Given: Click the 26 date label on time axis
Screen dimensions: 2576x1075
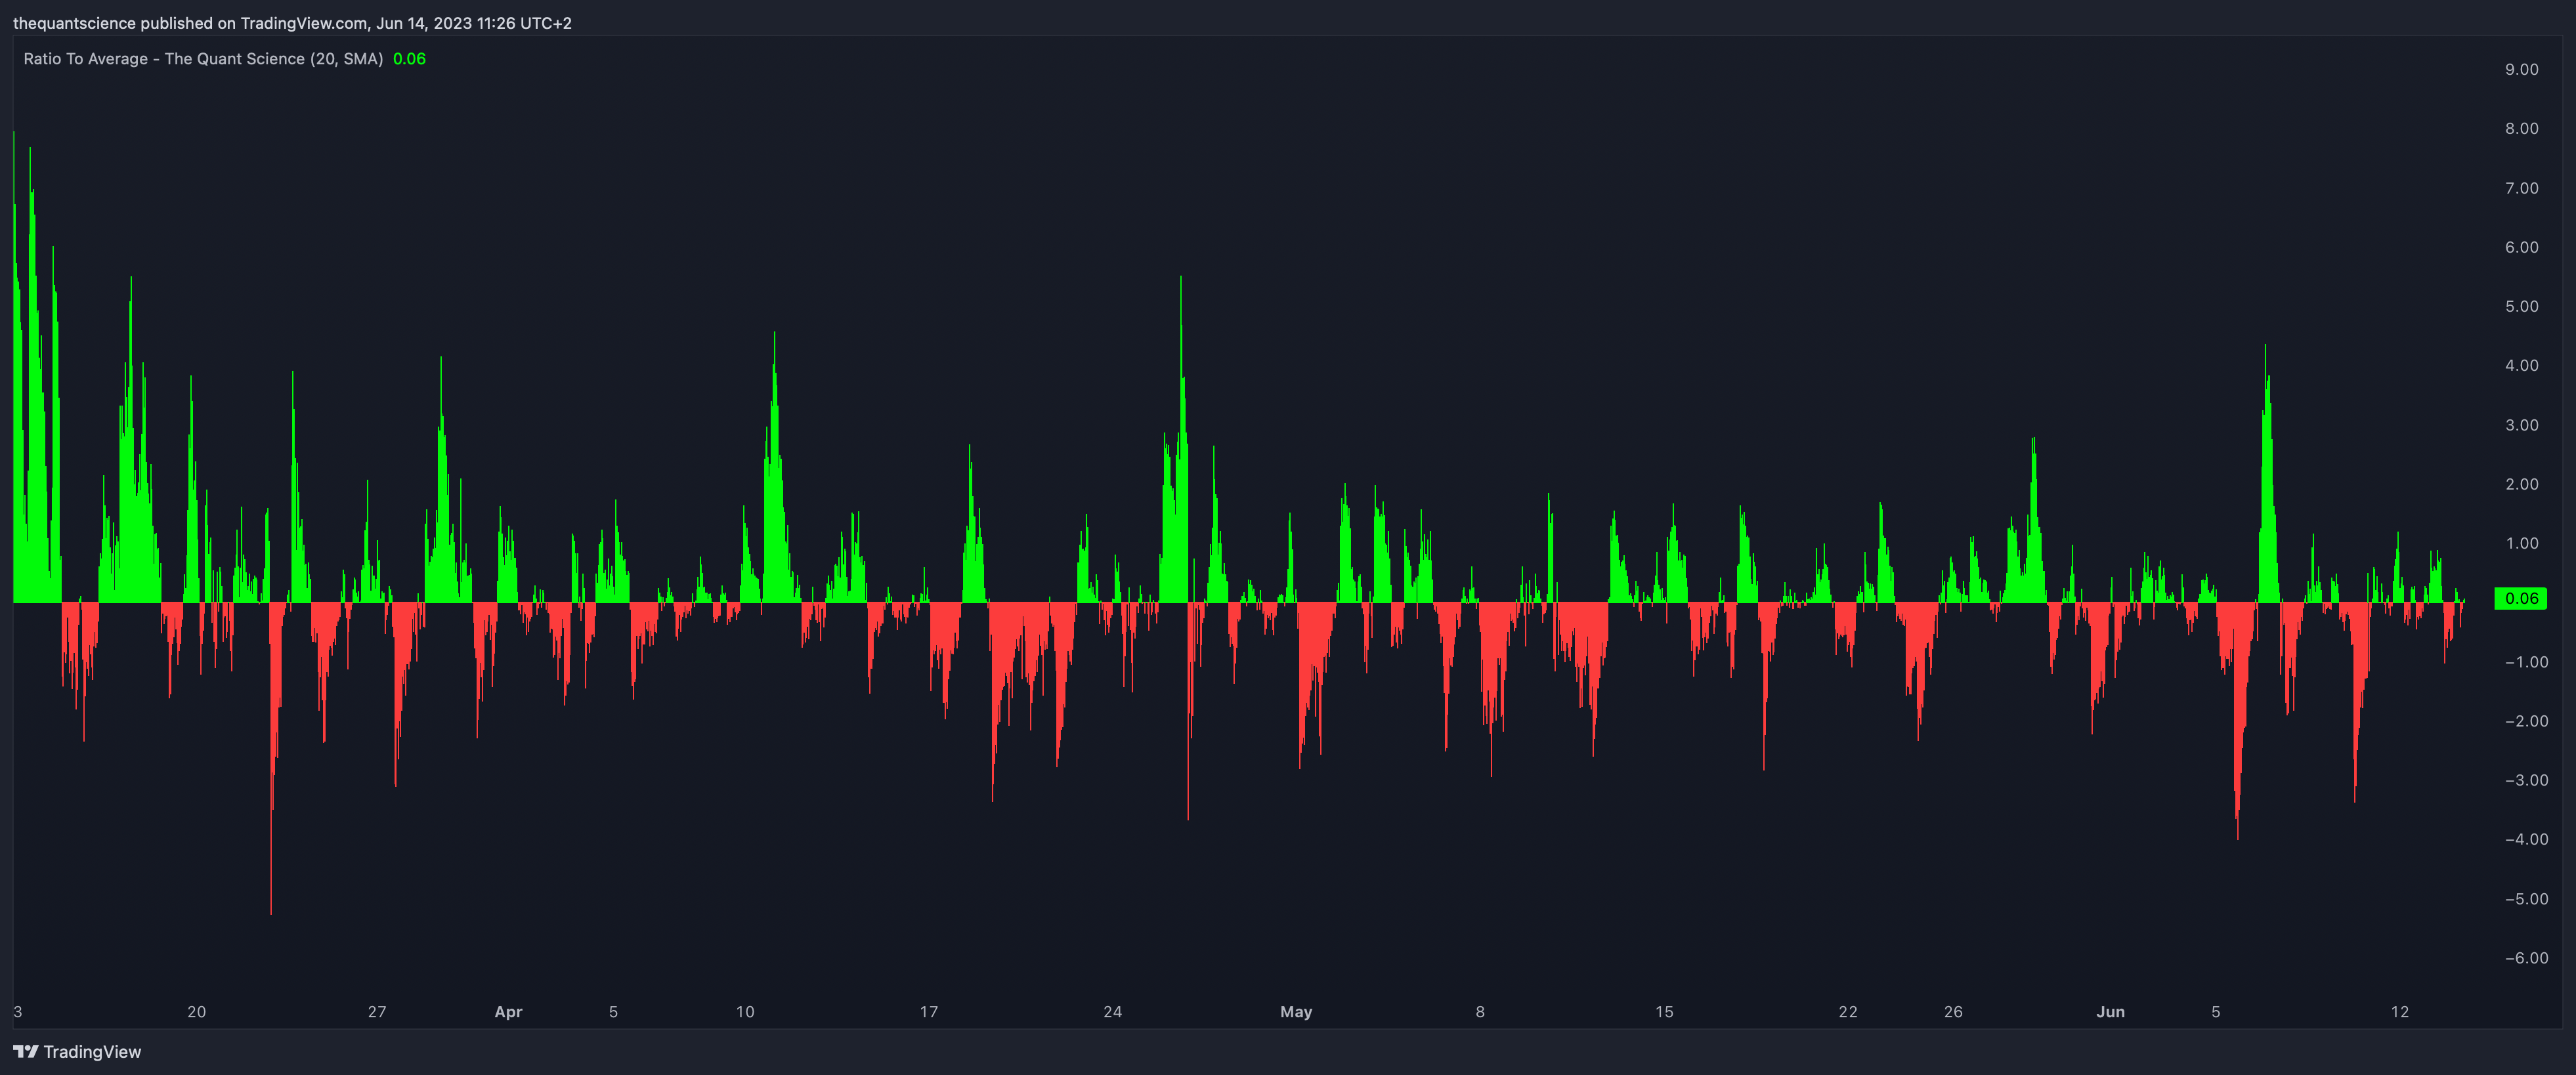Looking at the screenshot, I should coord(1953,1012).
